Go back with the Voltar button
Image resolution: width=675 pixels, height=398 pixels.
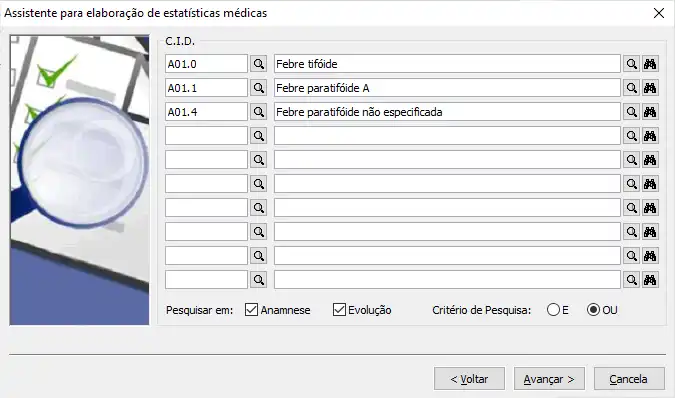(469, 379)
